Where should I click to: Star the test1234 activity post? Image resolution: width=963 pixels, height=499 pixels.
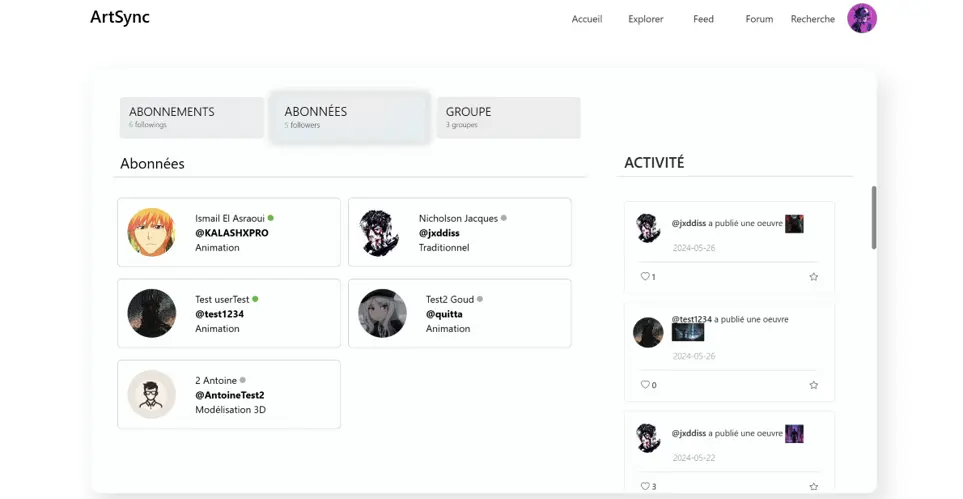tap(813, 385)
